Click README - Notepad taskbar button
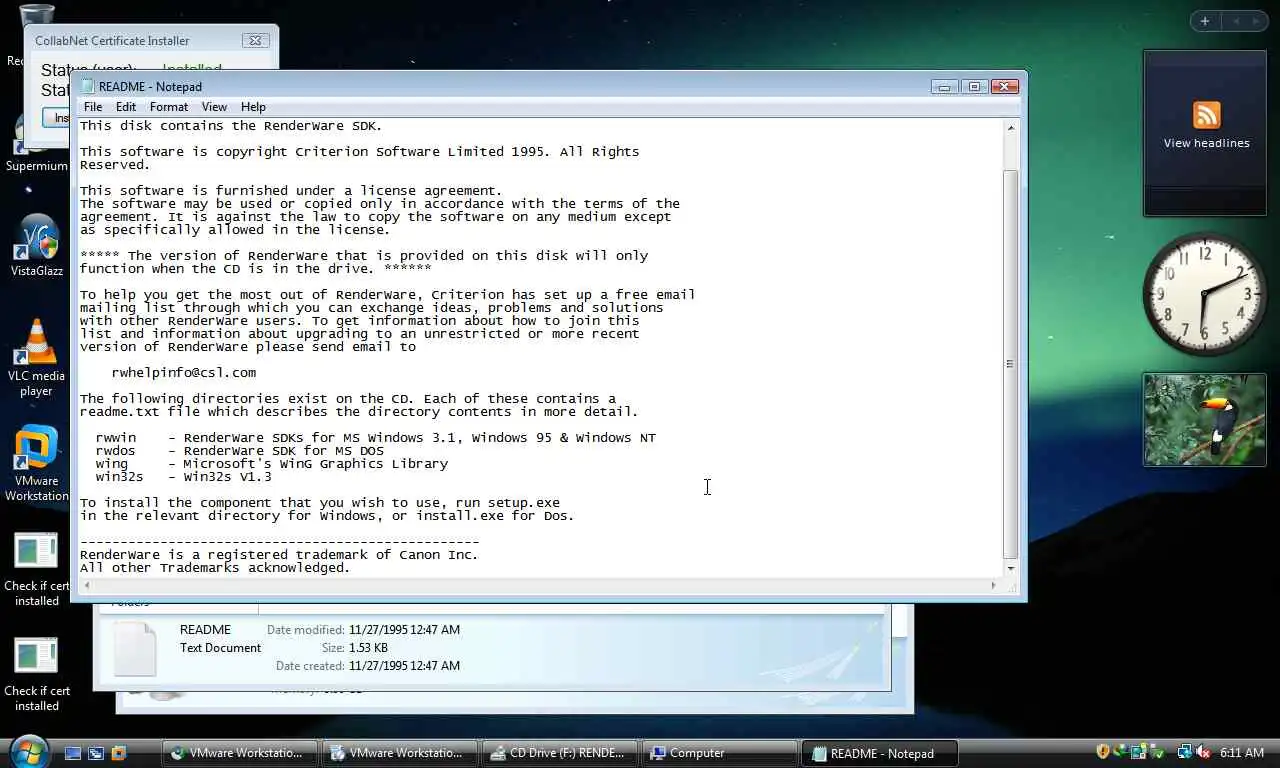Viewport: 1280px width, 768px height. click(879, 753)
